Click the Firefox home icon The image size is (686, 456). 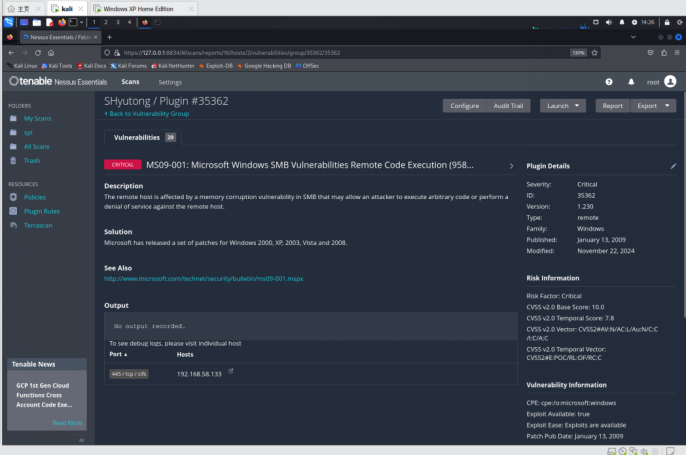point(51,53)
